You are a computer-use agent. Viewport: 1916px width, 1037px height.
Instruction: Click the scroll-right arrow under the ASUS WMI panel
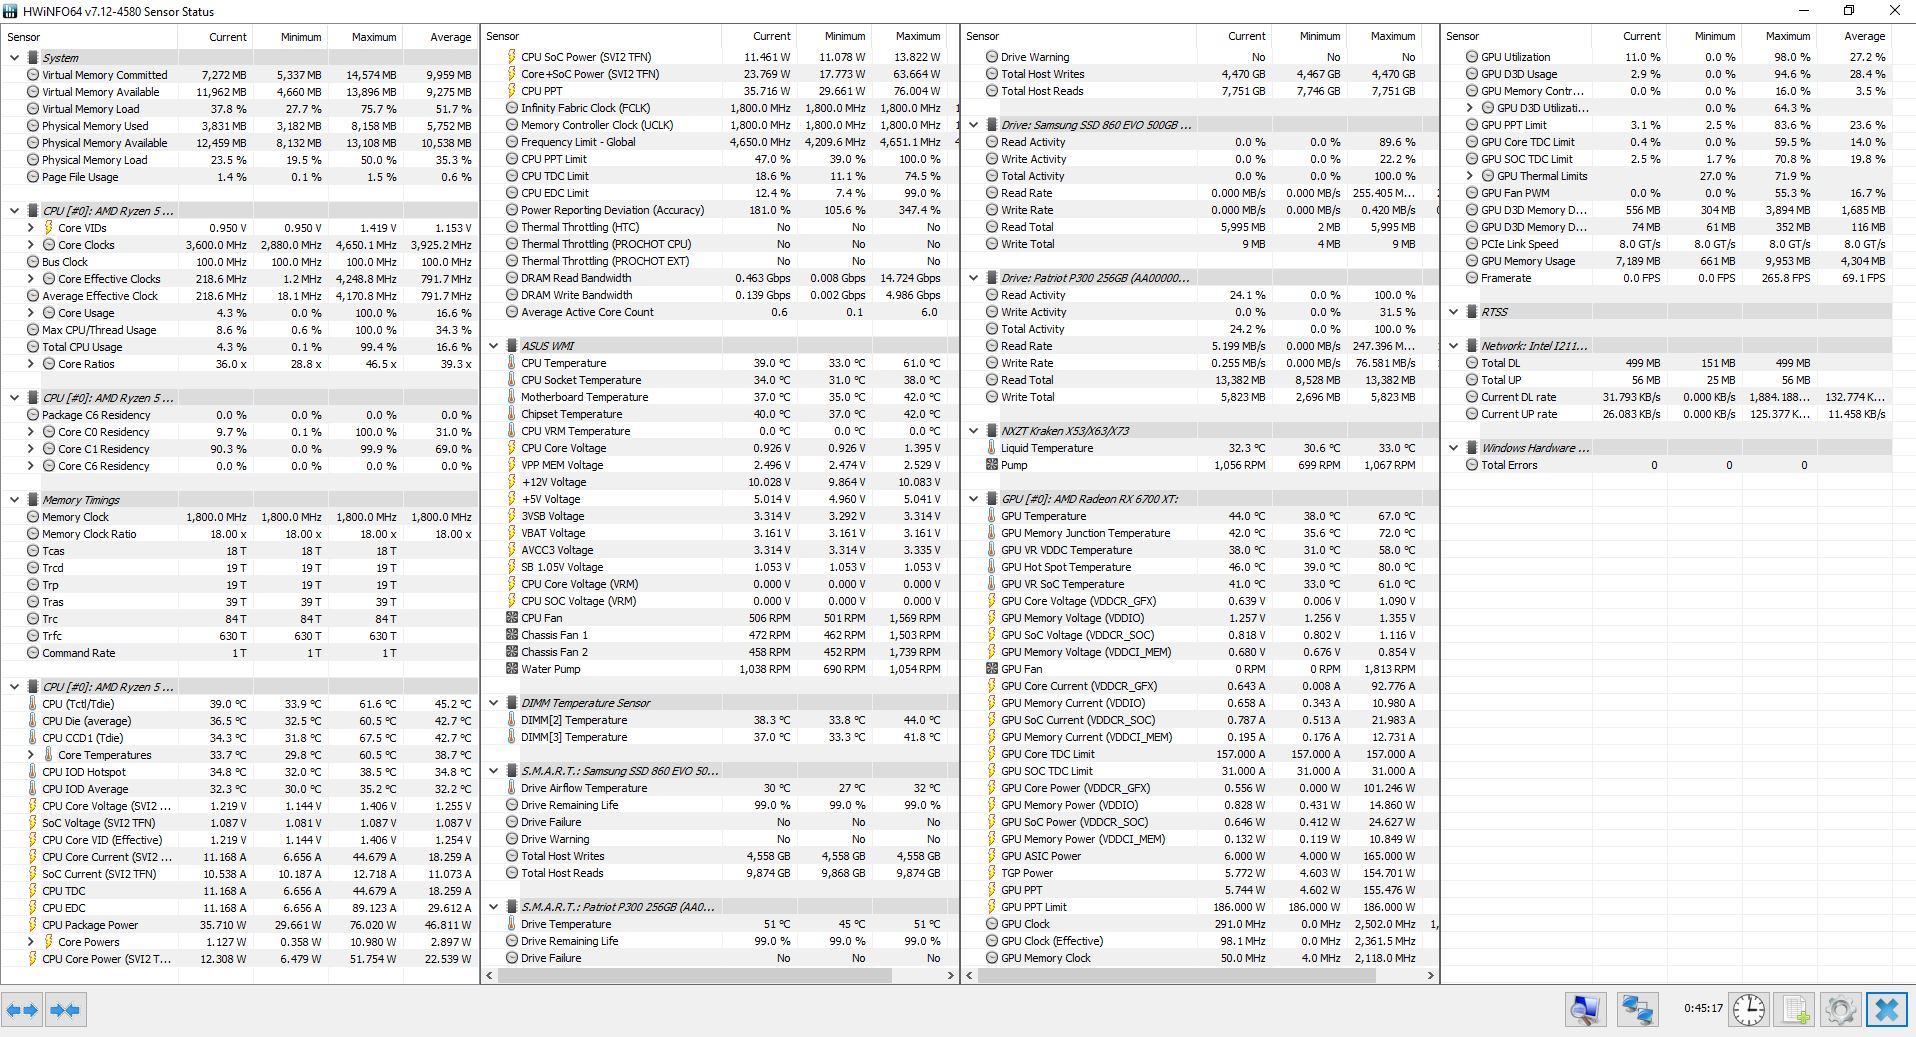(950, 975)
